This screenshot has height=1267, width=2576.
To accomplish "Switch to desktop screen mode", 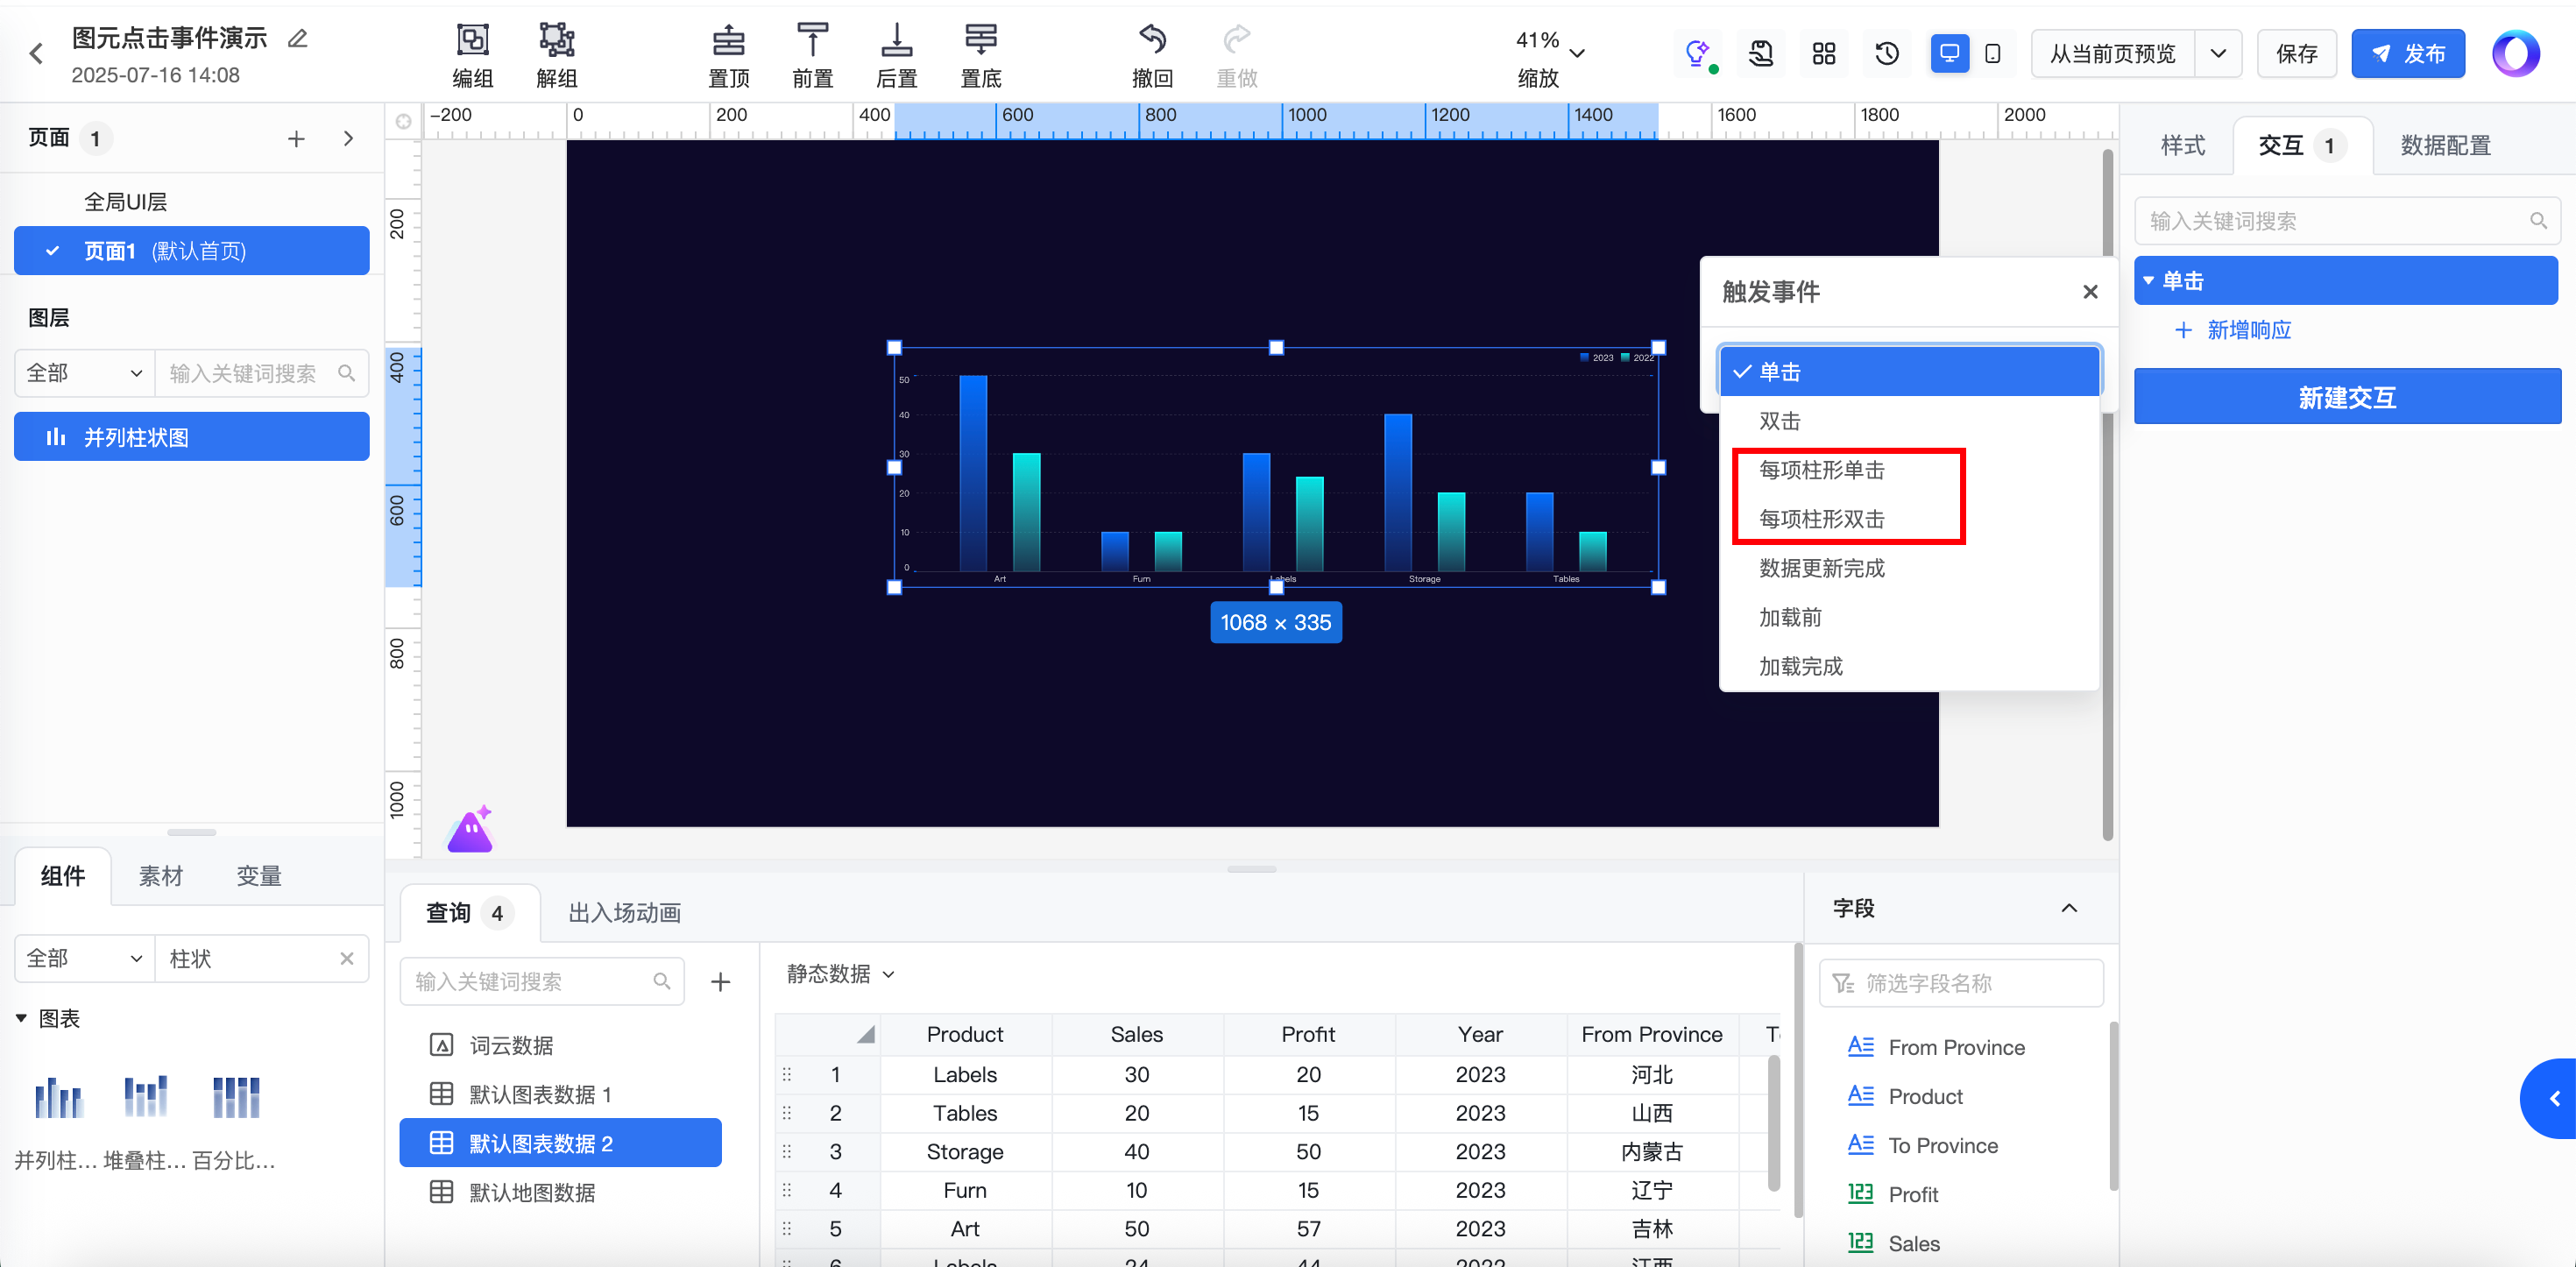I will pyautogui.click(x=1949, y=54).
